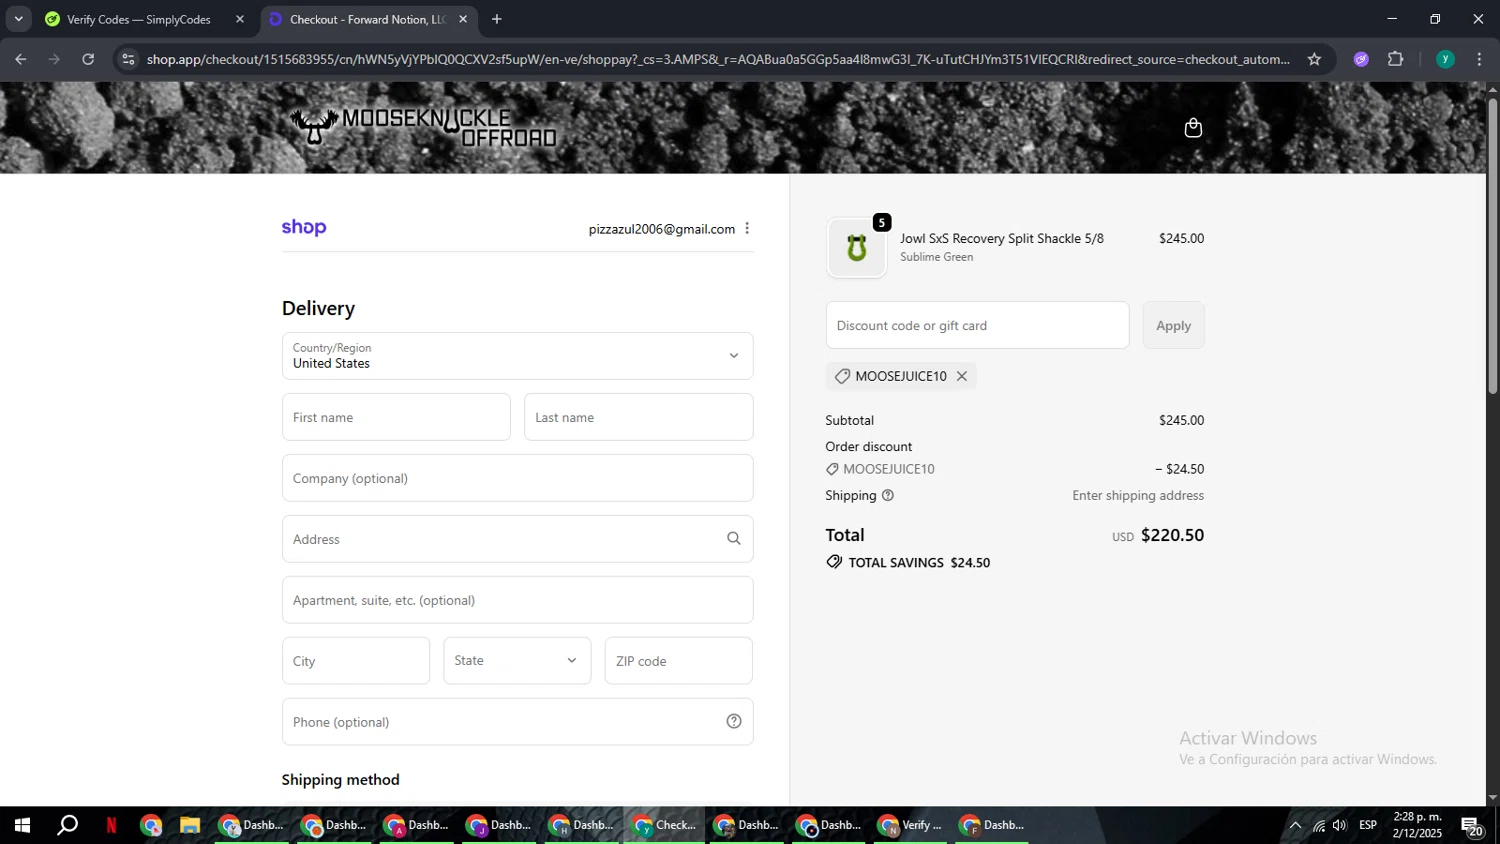Viewport: 1500px width, 844px height.
Task: Show hidden system tray icons
Action: (1295, 825)
